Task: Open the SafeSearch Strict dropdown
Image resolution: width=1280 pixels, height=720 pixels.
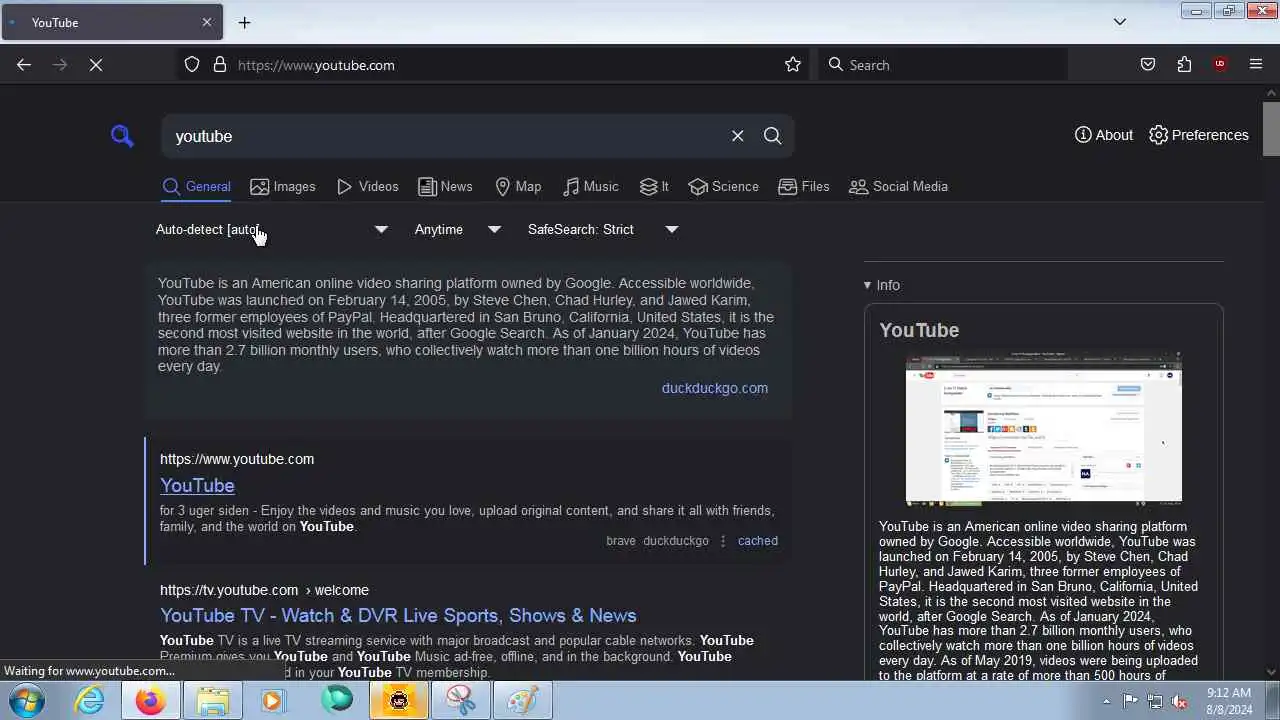Action: coord(603,229)
